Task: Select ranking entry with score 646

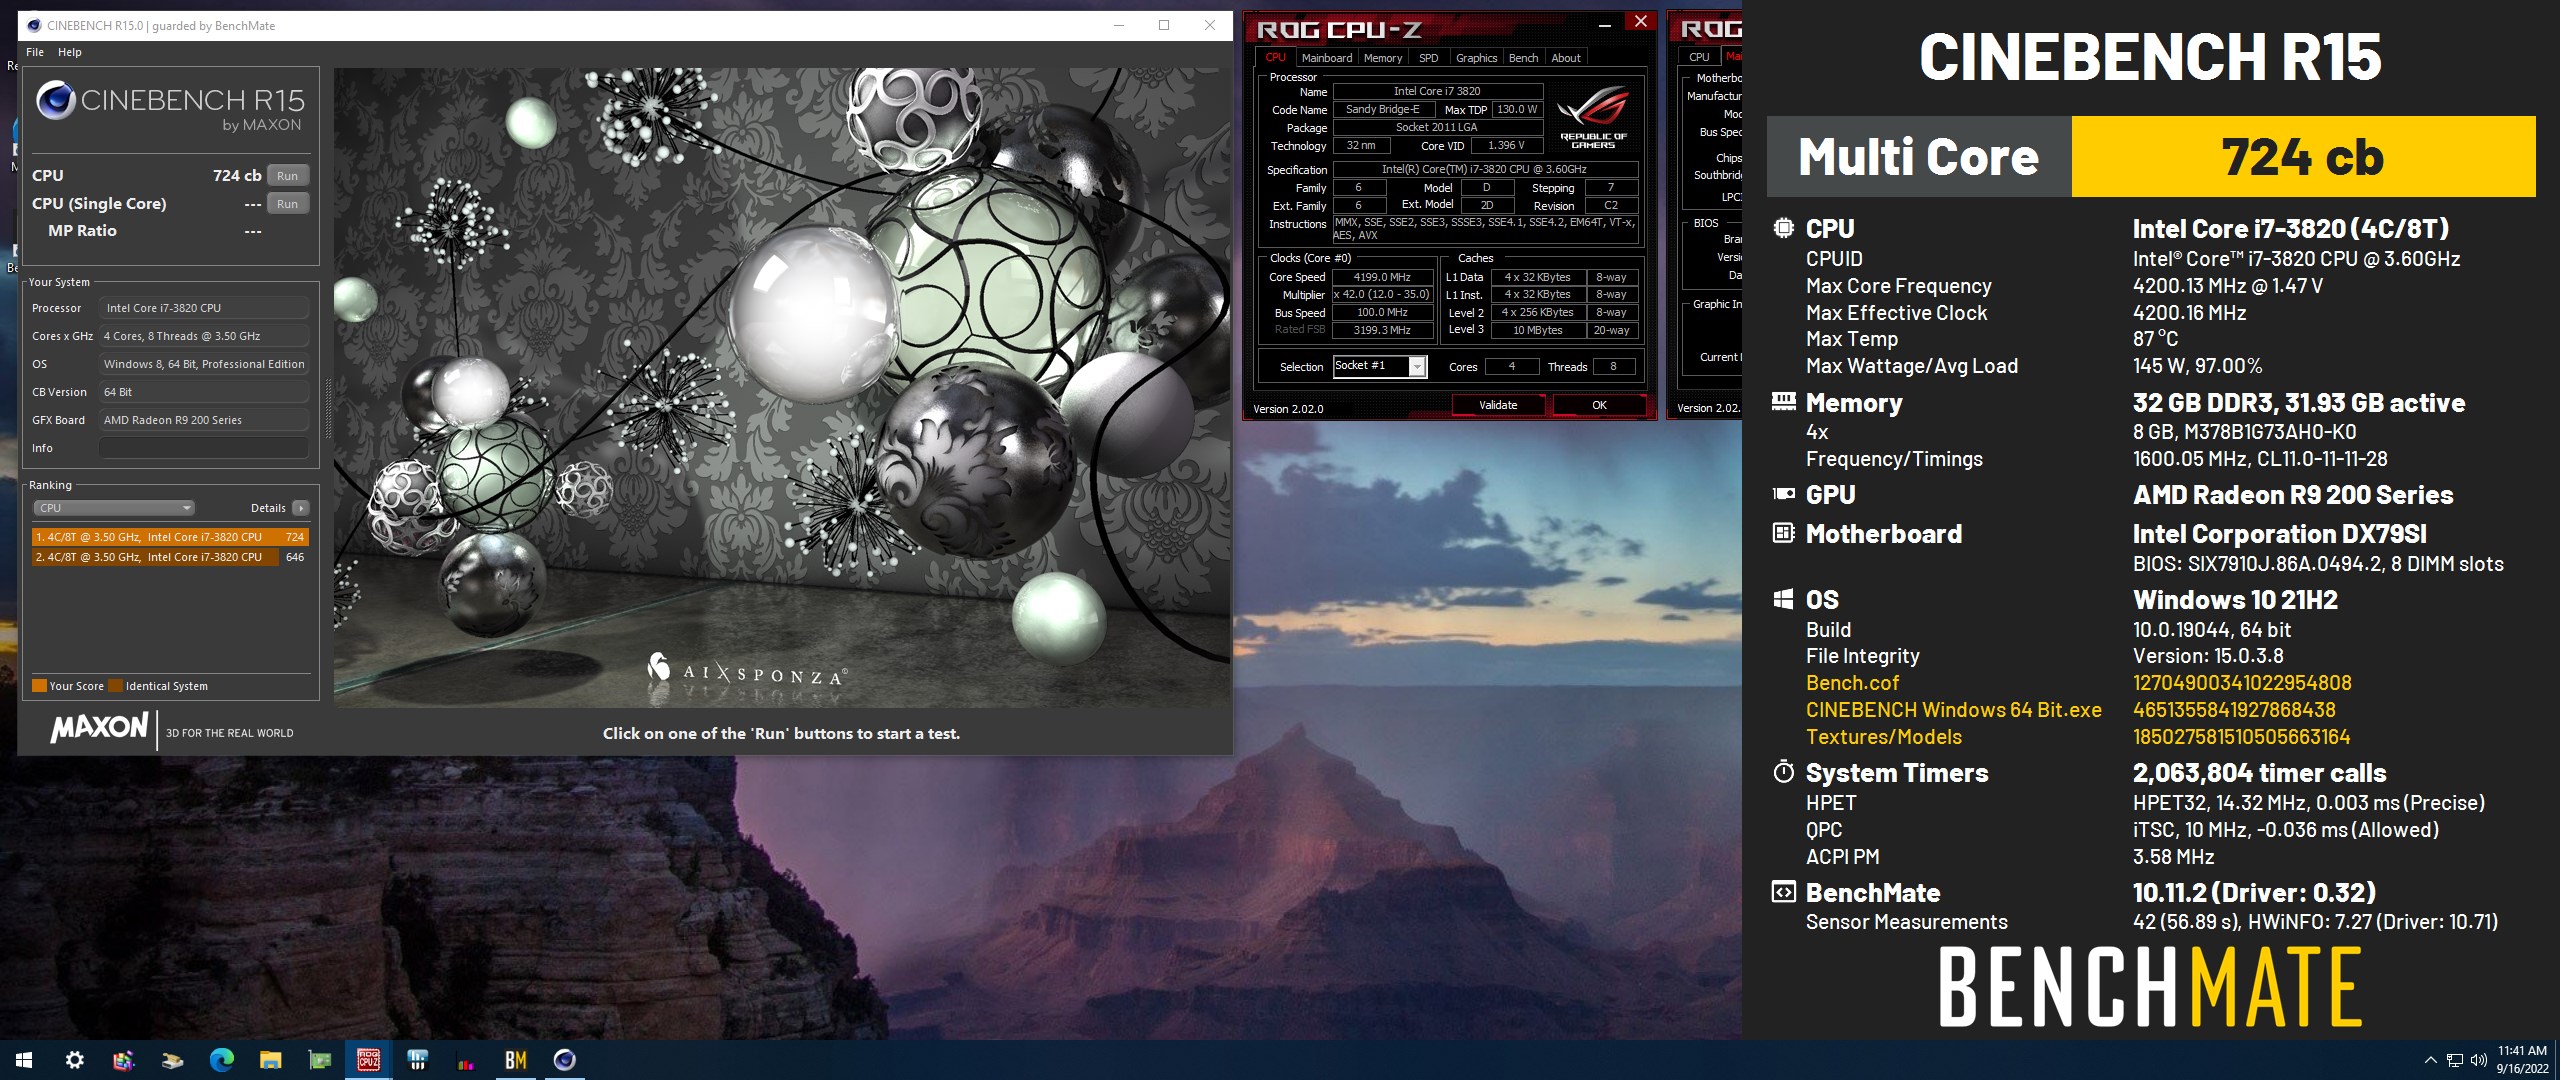Action: point(170,557)
